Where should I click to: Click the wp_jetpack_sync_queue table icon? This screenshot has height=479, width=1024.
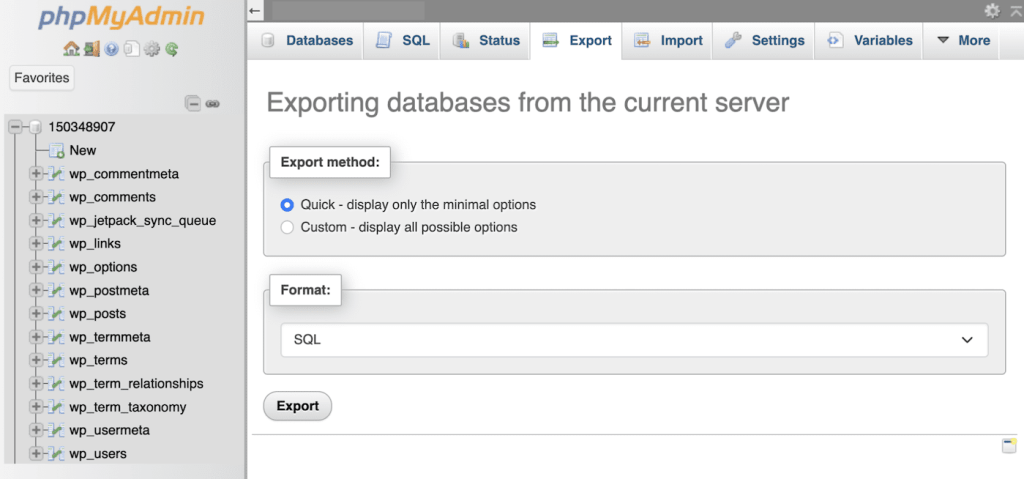point(57,220)
